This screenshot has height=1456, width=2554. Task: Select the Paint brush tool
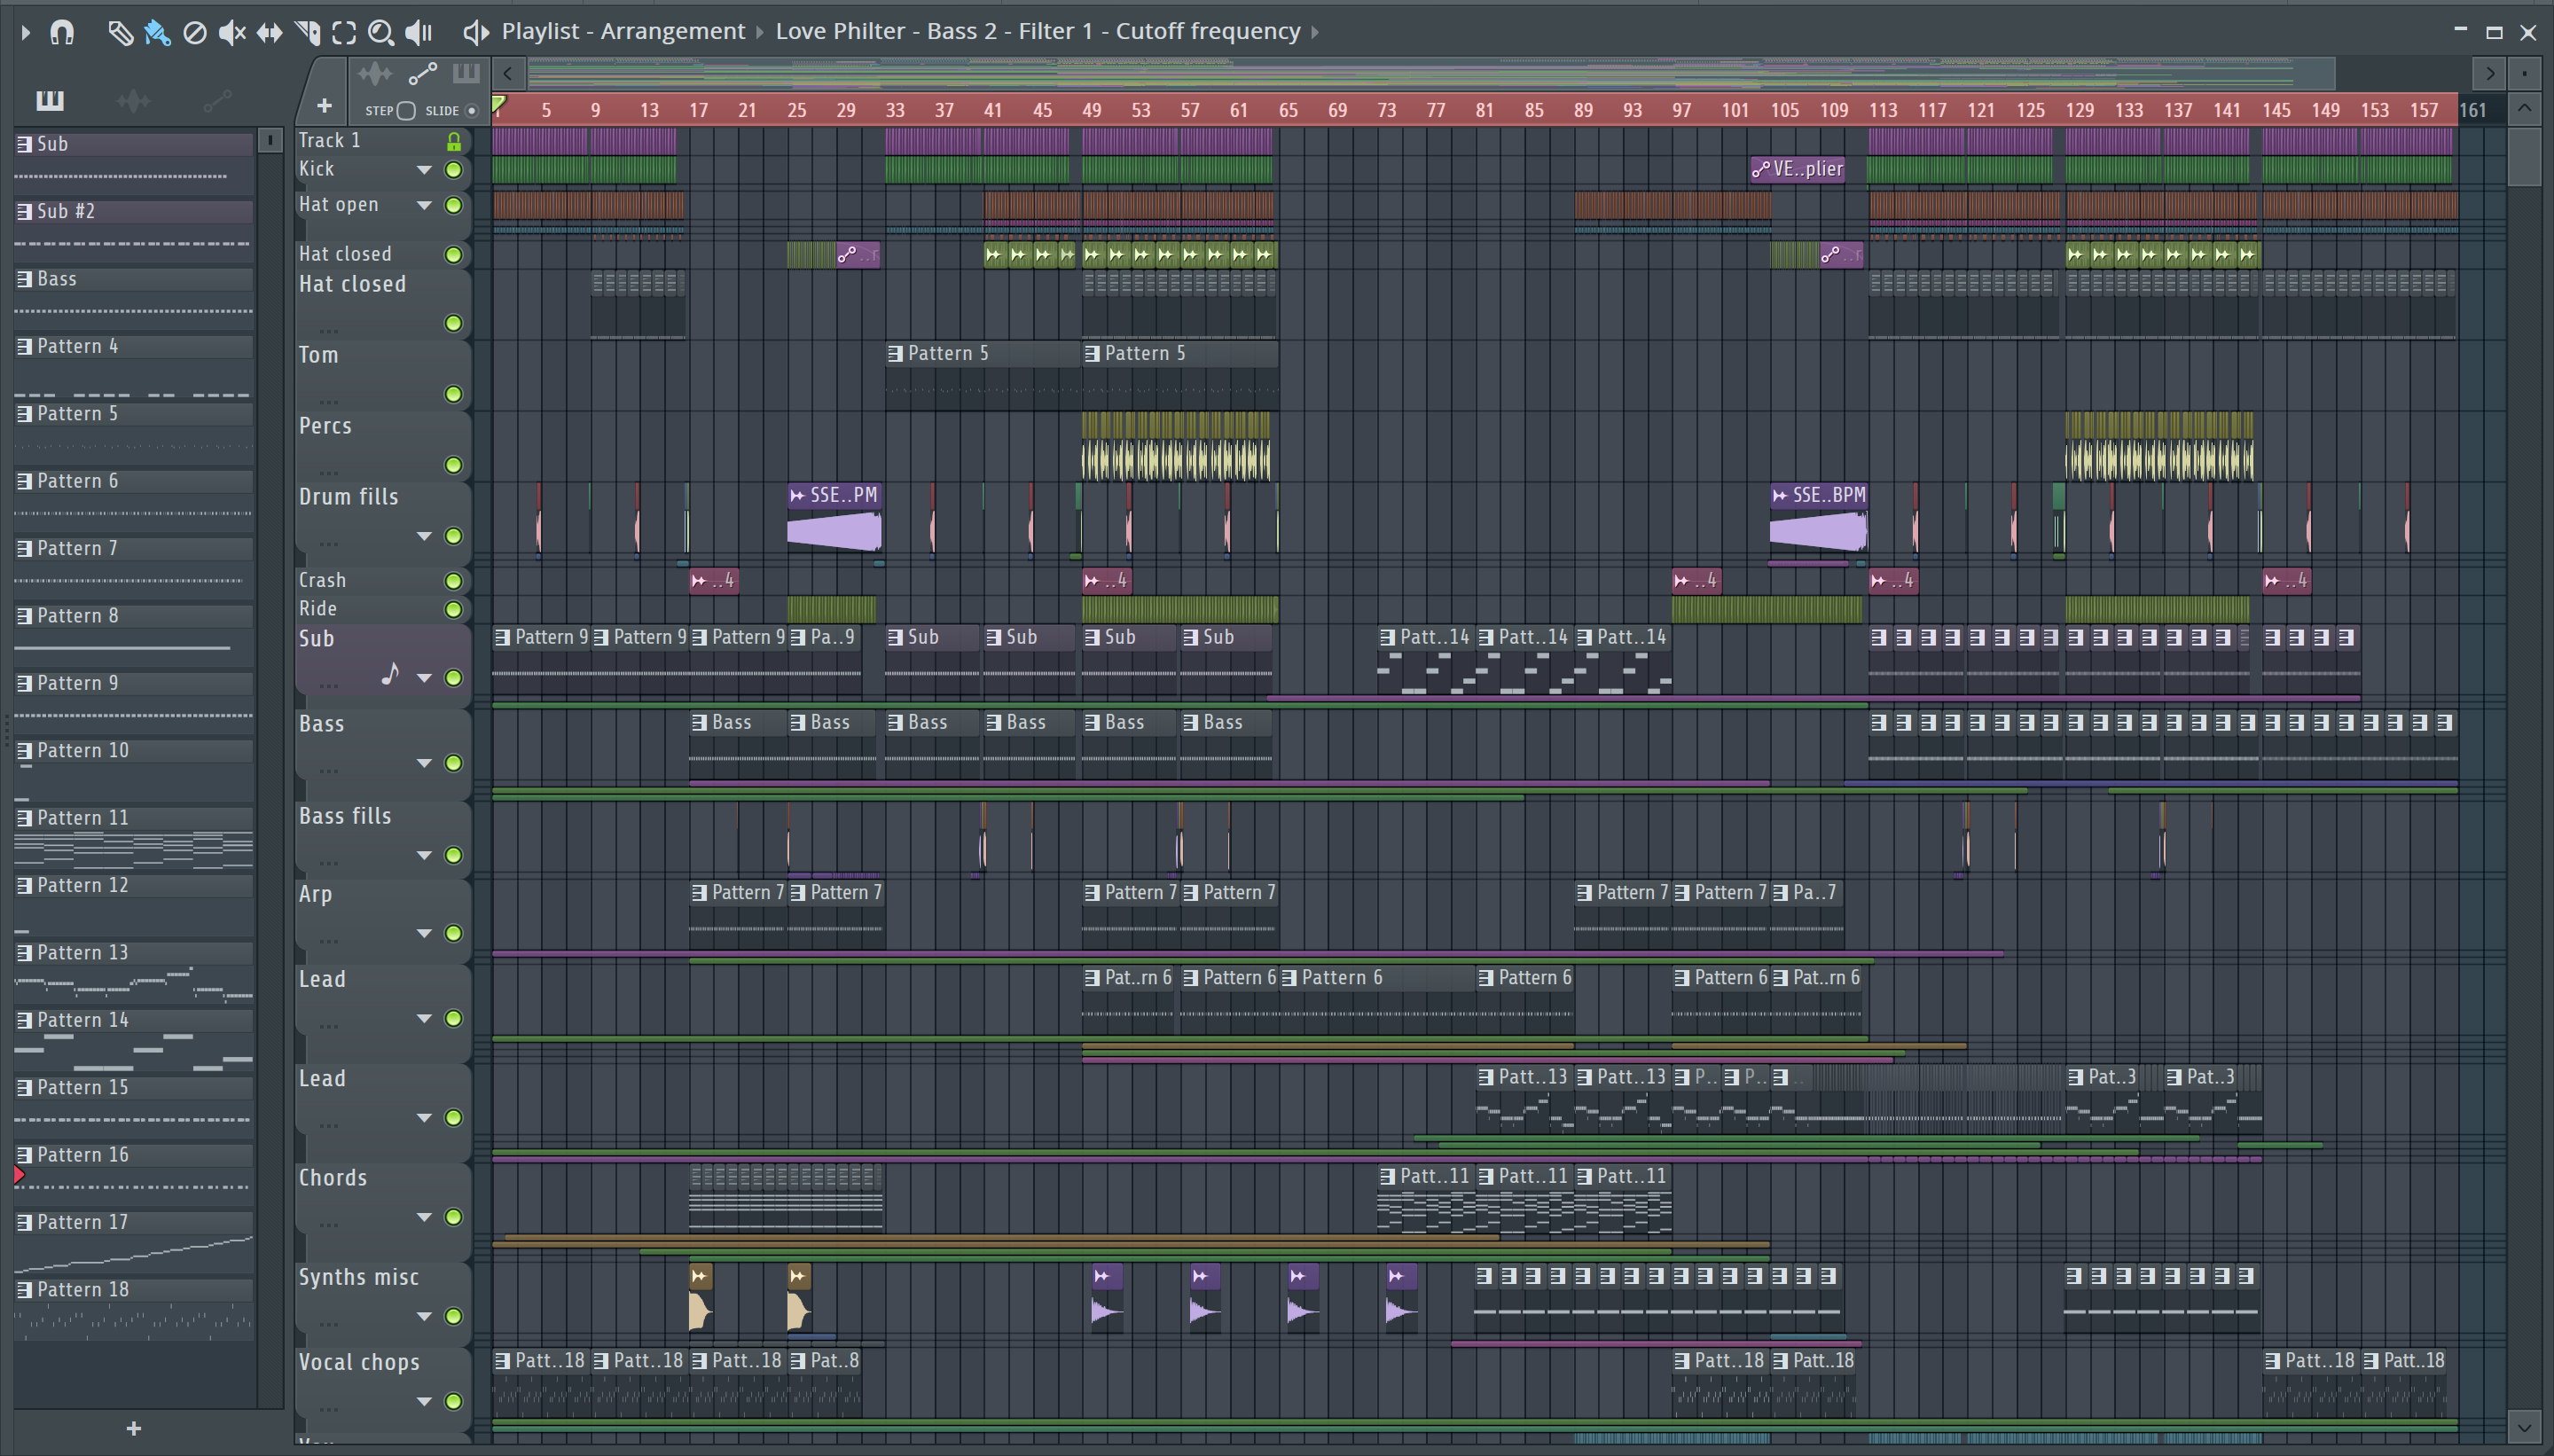pyautogui.click(x=157, y=32)
